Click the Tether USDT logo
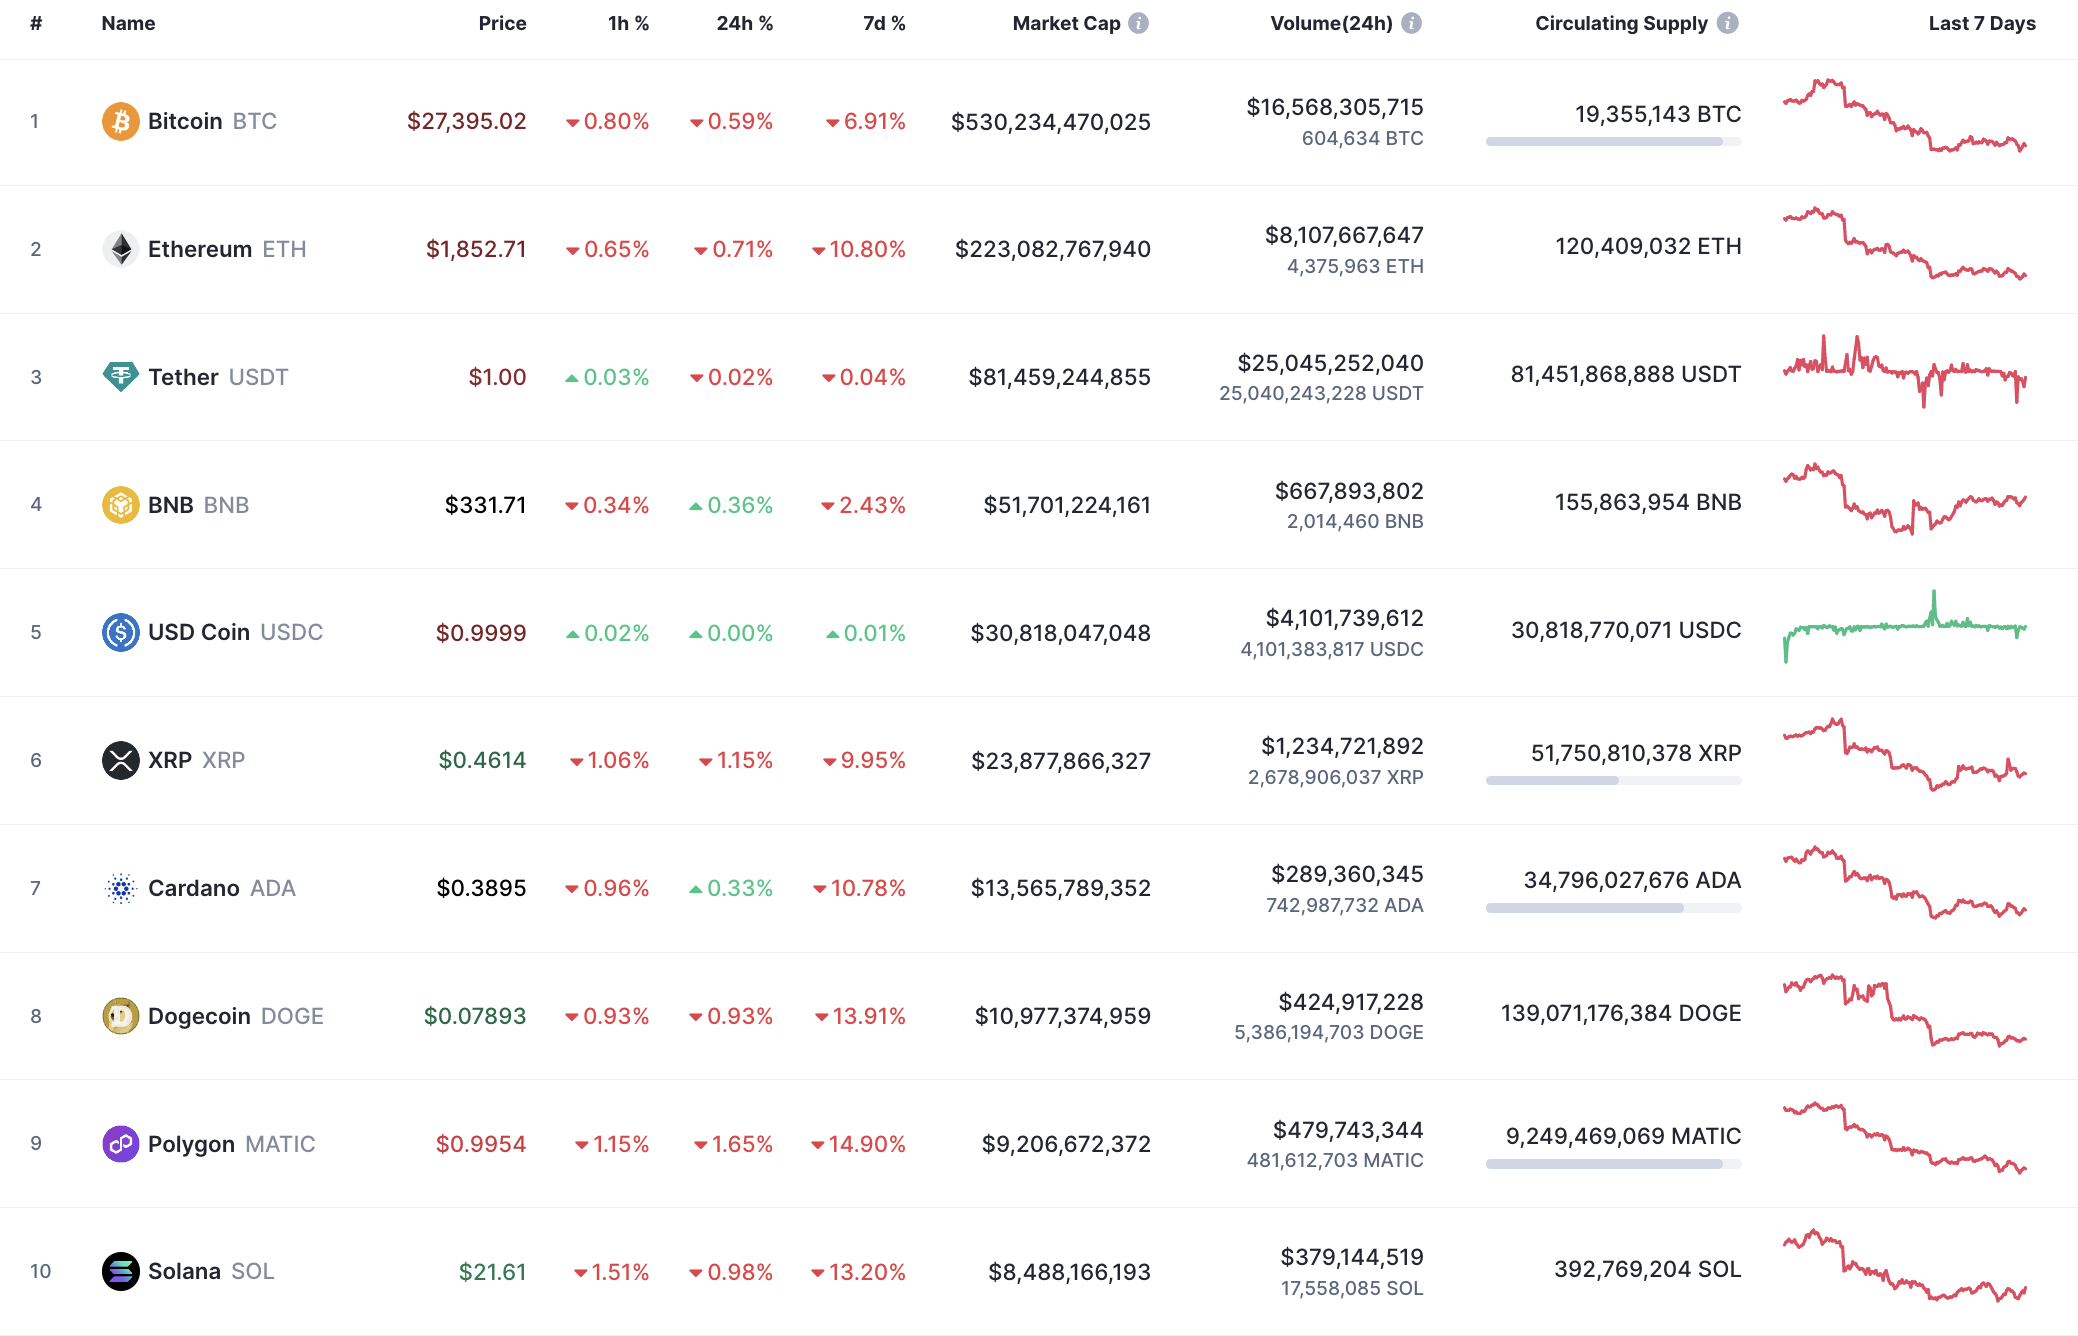2078x1336 pixels. tap(120, 377)
